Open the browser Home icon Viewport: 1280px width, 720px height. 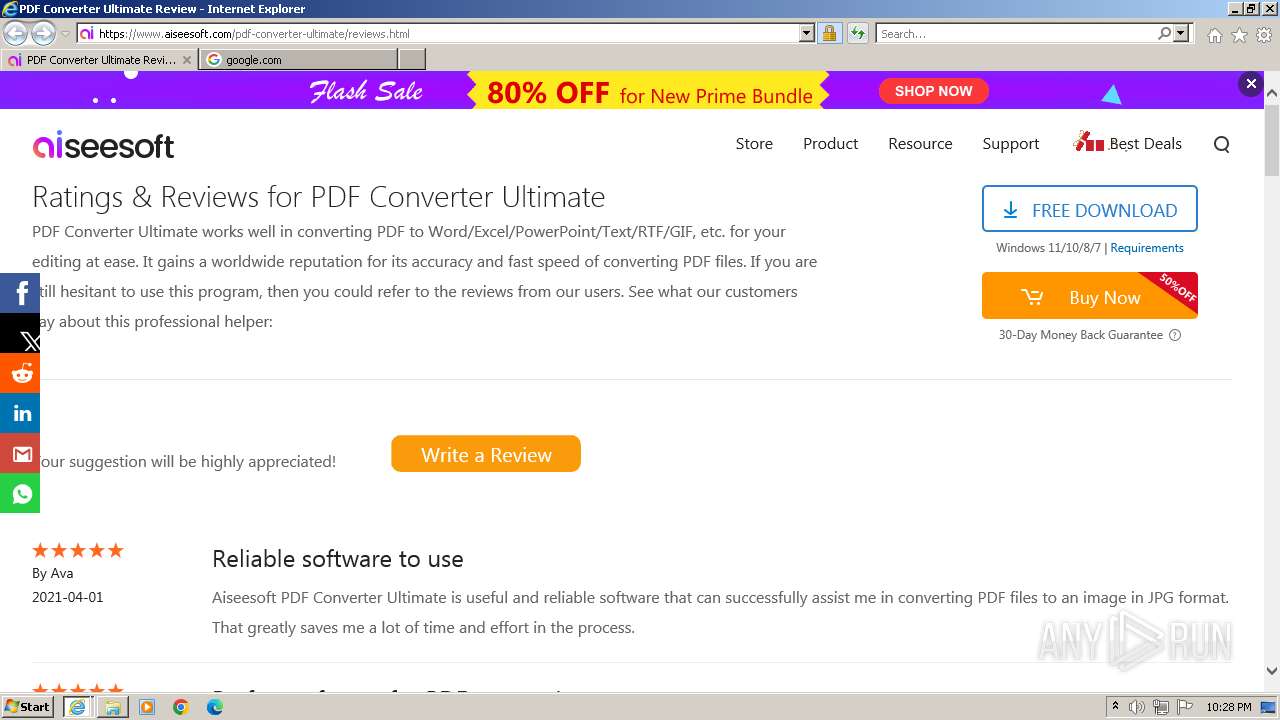(x=1214, y=34)
